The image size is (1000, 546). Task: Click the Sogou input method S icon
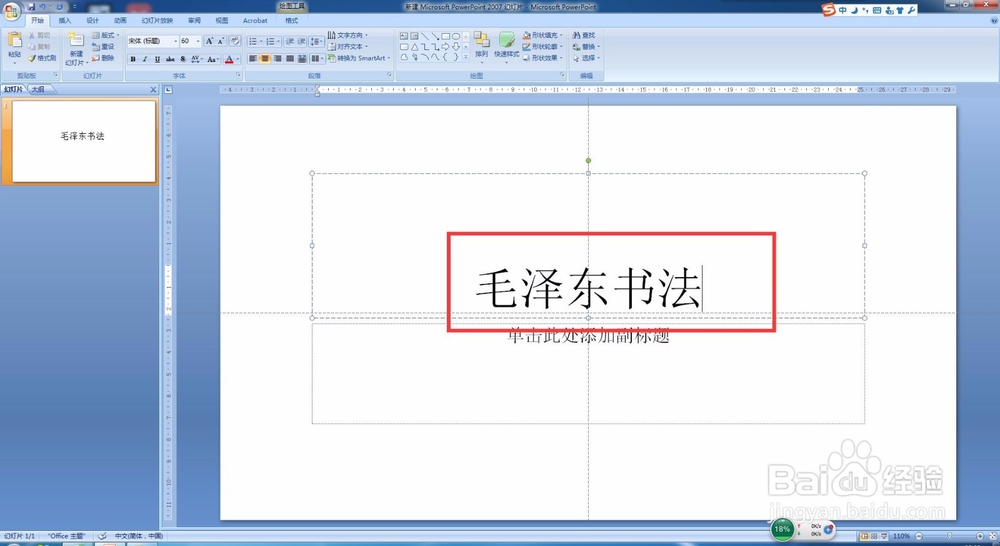(x=828, y=10)
